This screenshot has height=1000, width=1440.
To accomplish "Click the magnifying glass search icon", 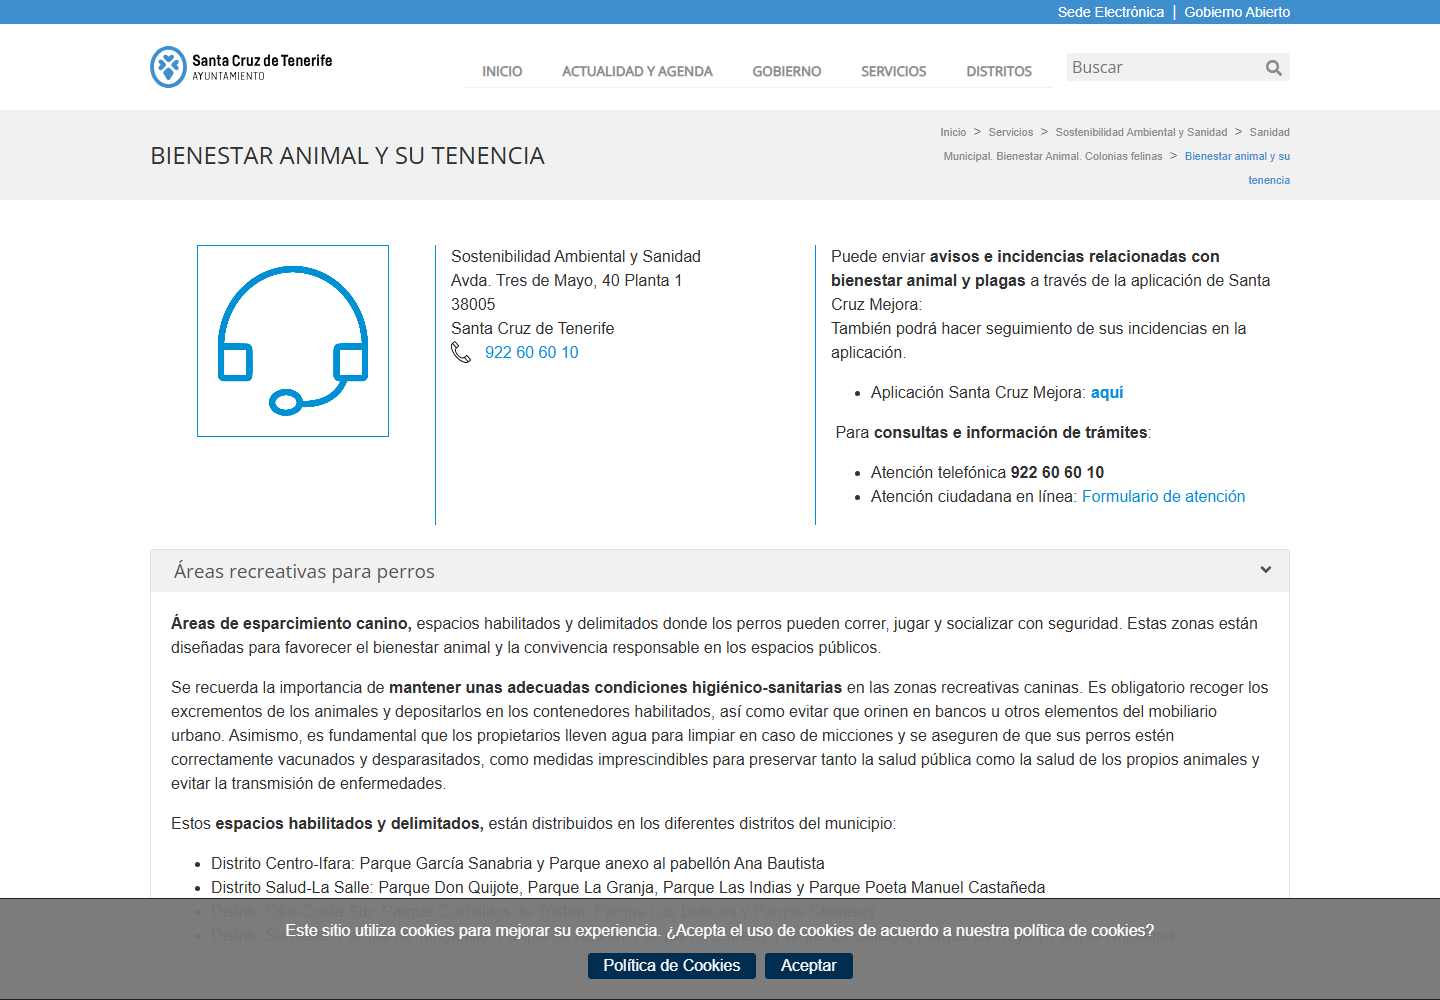I will (1273, 68).
